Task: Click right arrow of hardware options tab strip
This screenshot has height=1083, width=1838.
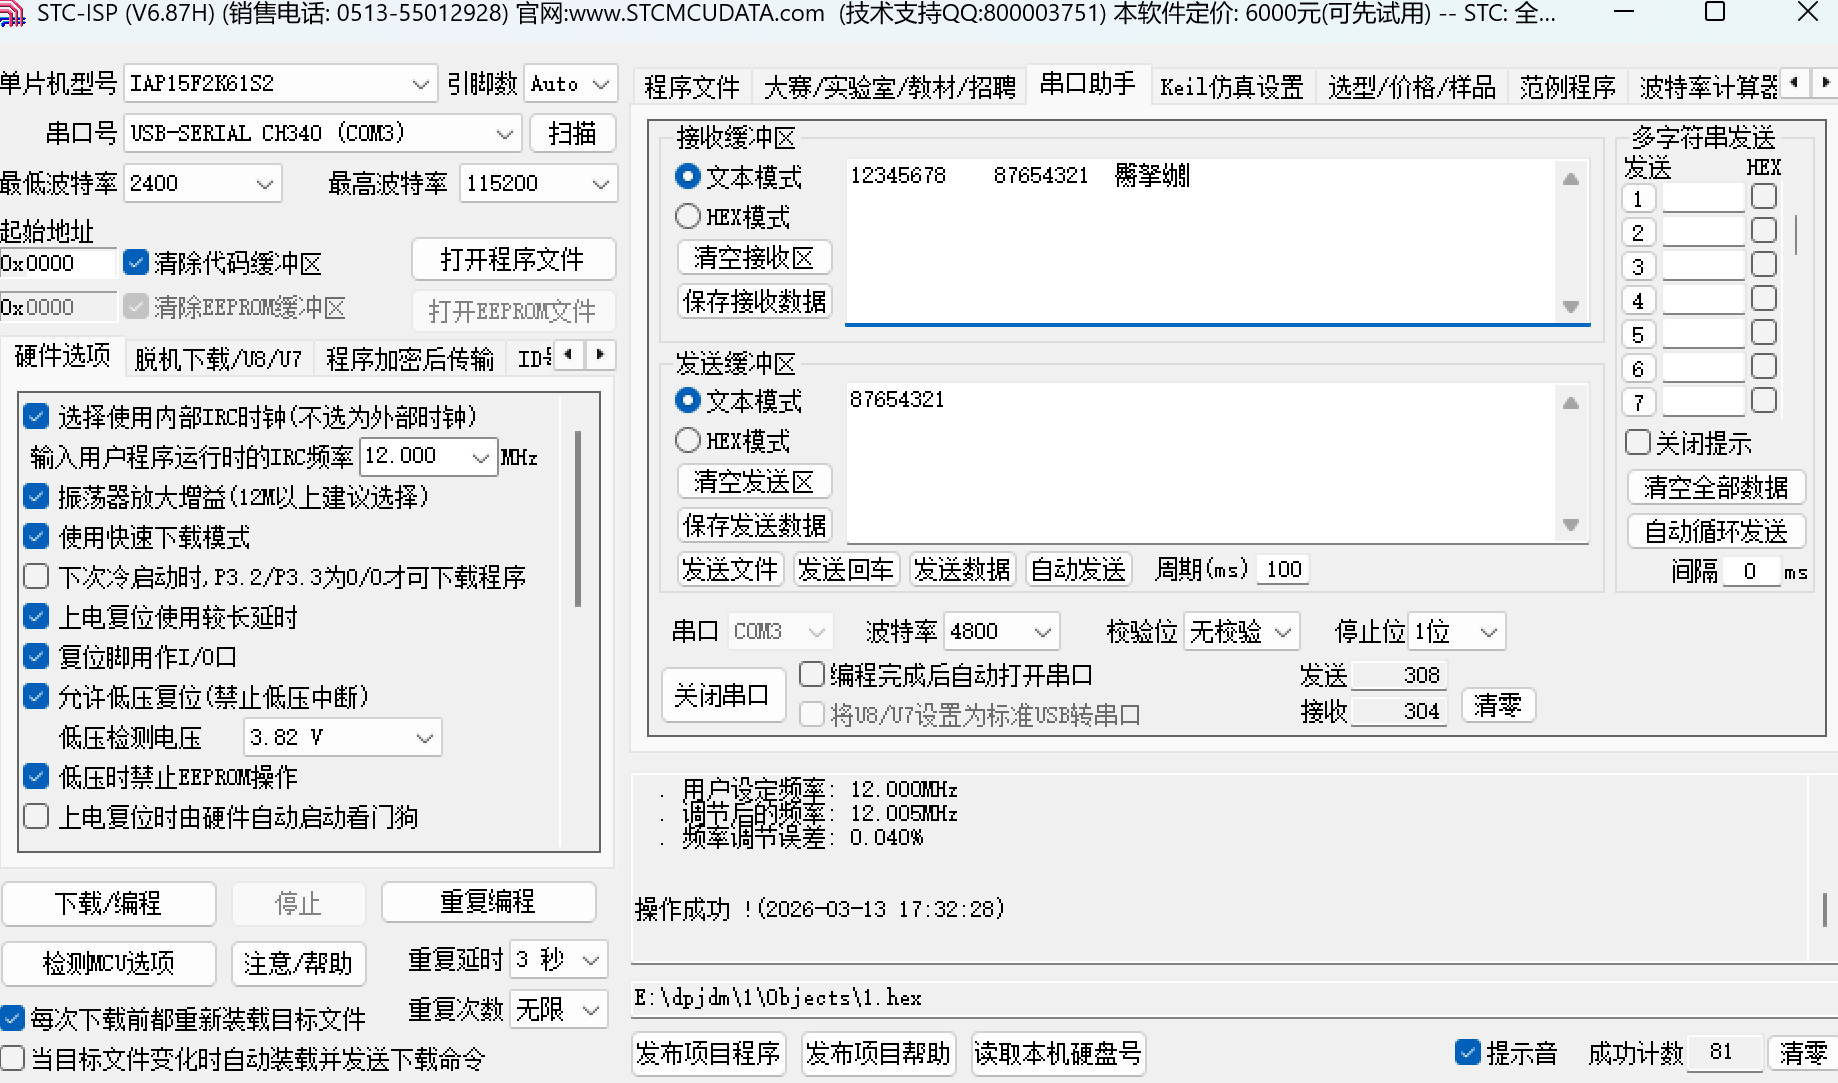Action: coord(600,354)
